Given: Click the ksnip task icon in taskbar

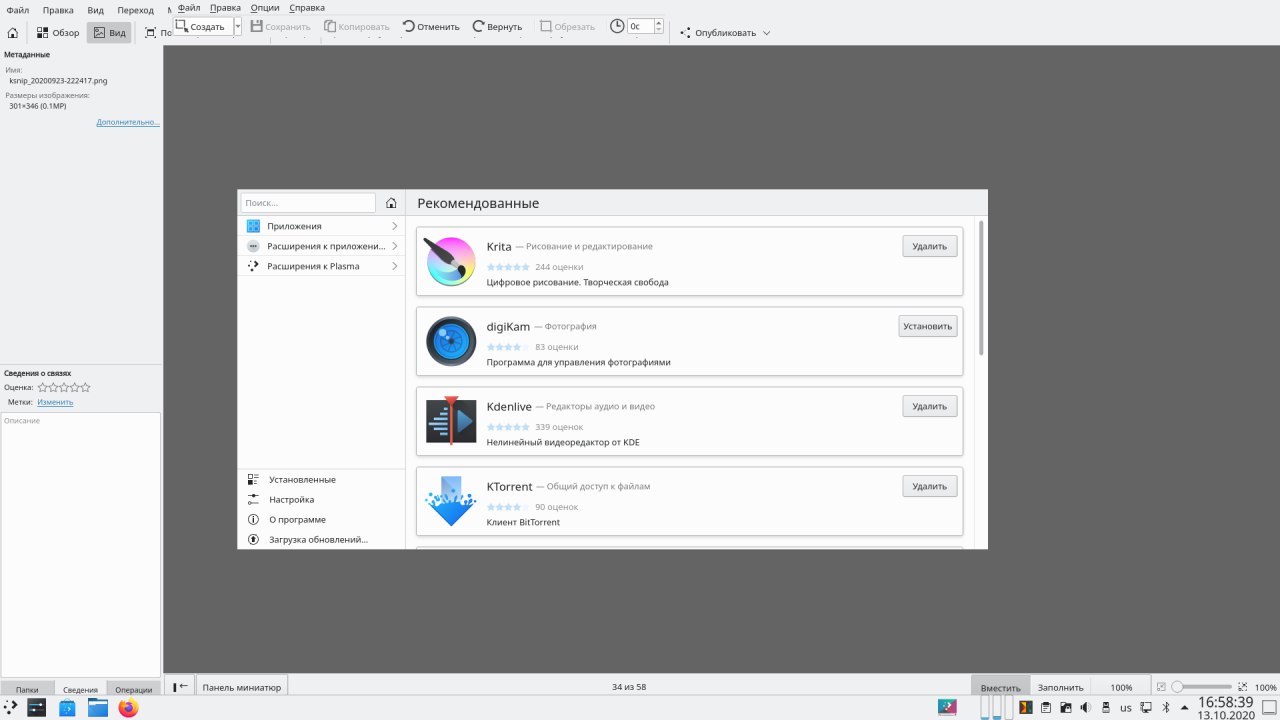Looking at the screenshot, I should [x=947, y=708].
